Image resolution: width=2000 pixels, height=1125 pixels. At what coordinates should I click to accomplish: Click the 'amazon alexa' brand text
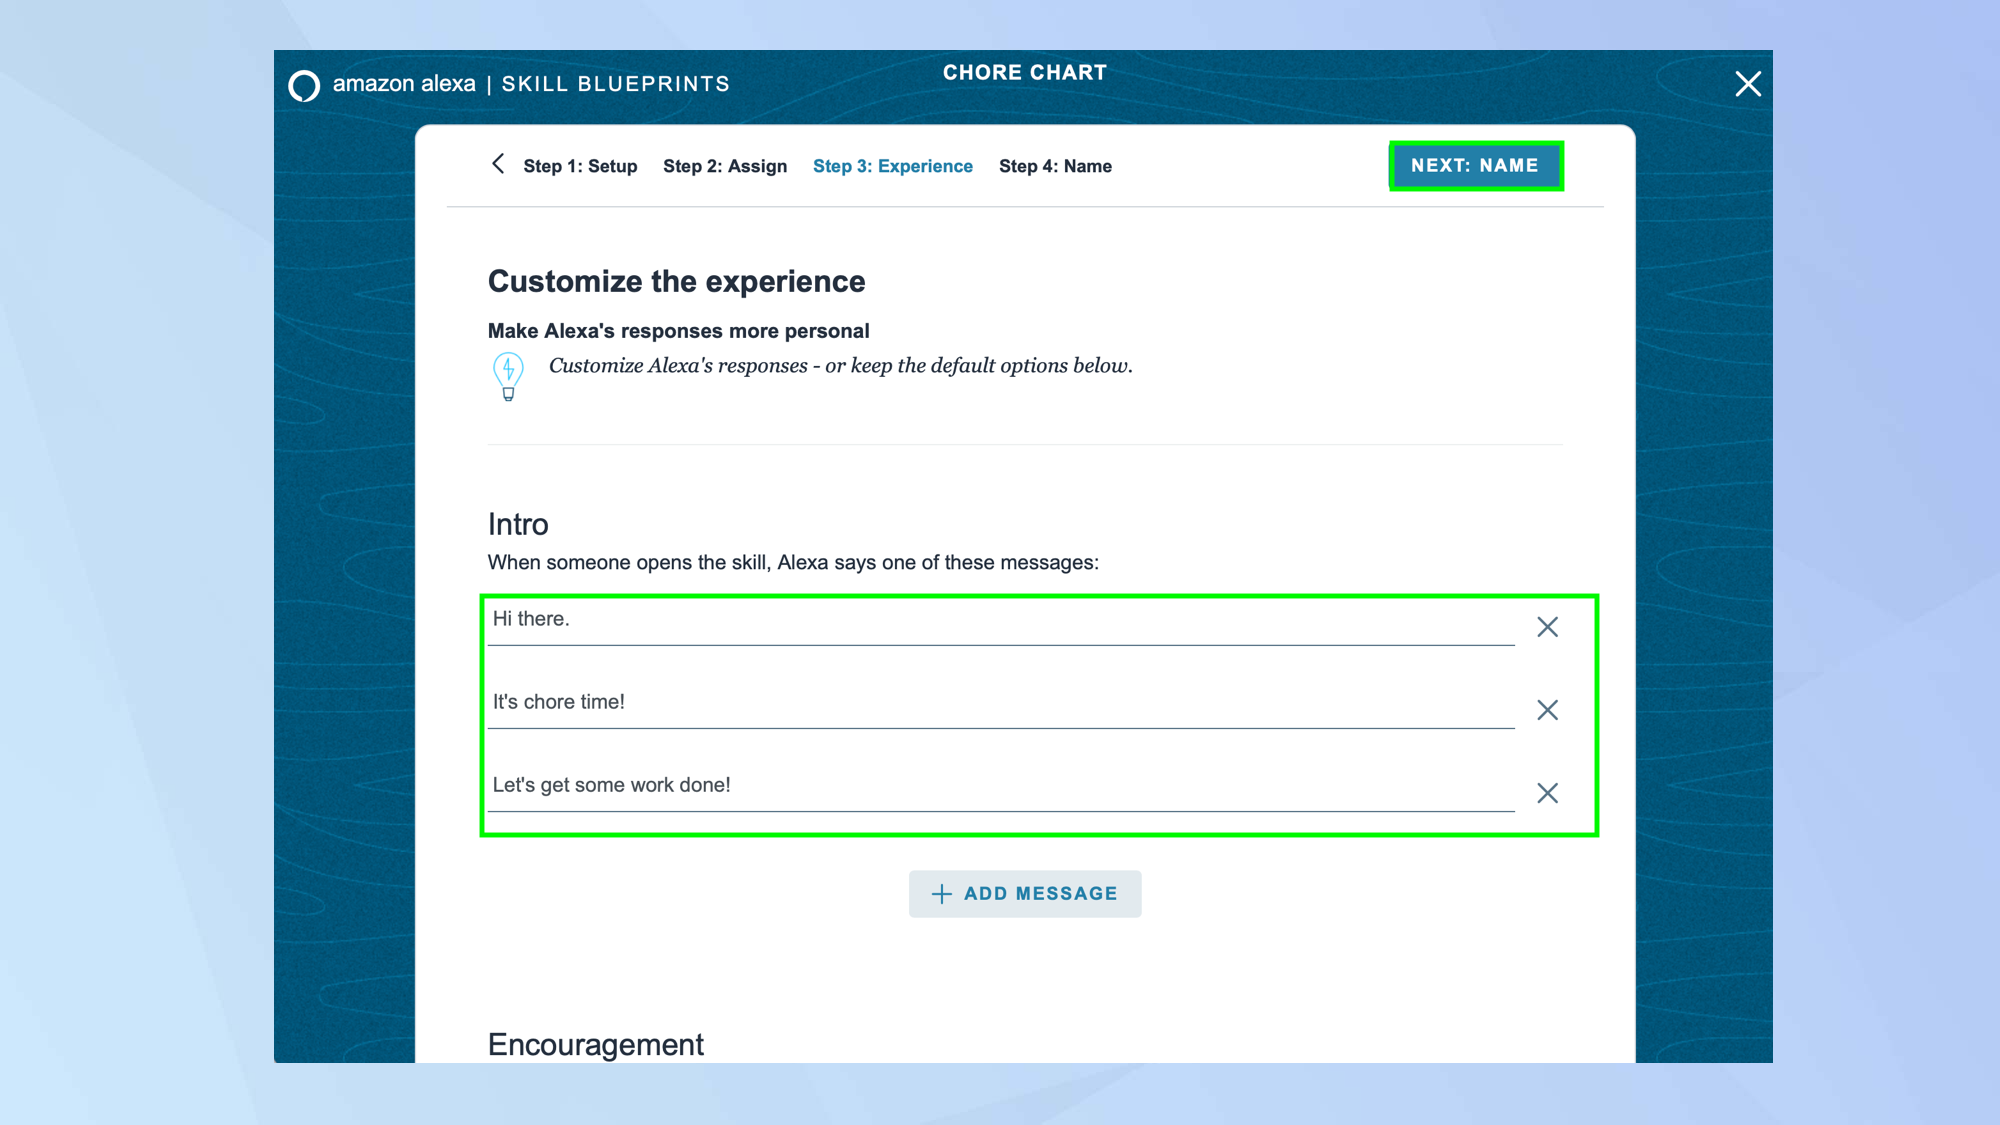(x=404, y=84)
